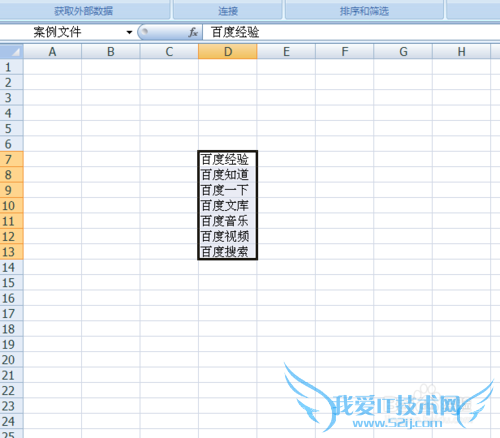Open the 获取外部数据 ribbon group
The image size is (500, 438).
tap(84, 11)
